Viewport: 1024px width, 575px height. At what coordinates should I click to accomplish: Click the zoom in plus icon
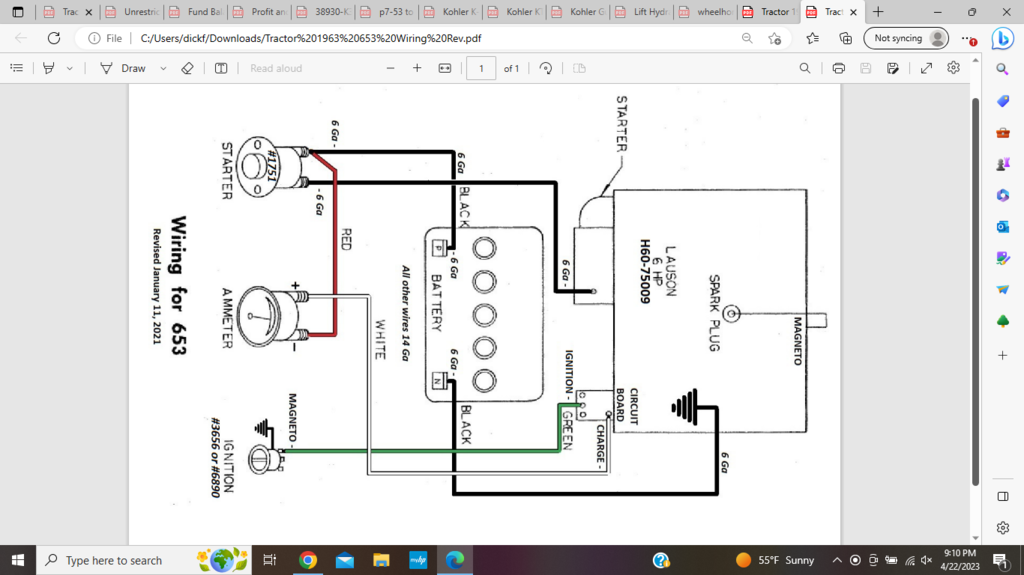(417, 68)
